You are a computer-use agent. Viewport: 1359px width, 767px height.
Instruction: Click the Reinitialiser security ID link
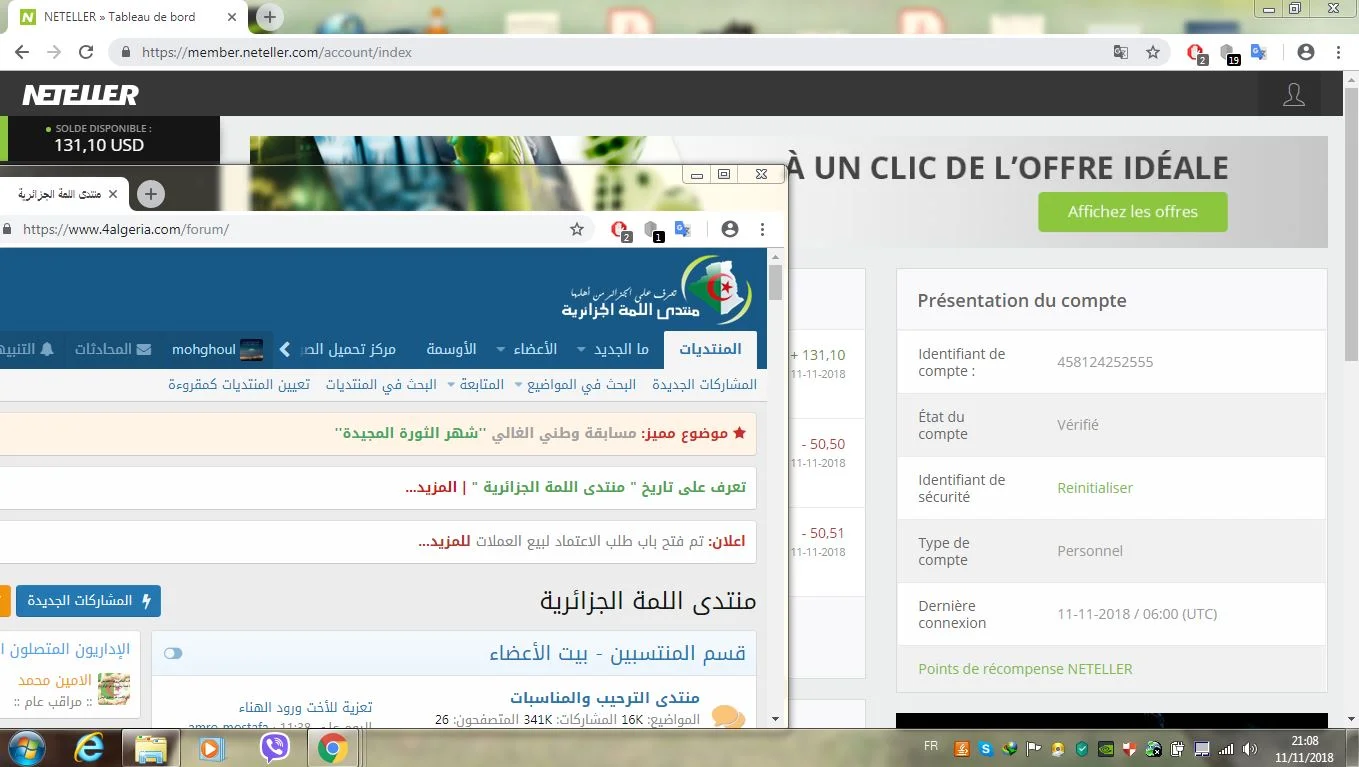tap(1095, 488)
